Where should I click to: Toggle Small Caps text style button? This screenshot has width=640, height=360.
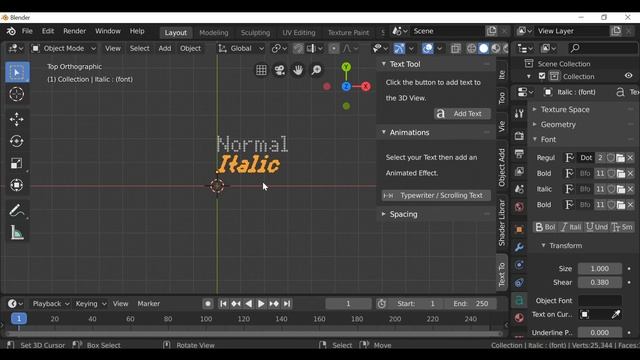pos(622,227)
